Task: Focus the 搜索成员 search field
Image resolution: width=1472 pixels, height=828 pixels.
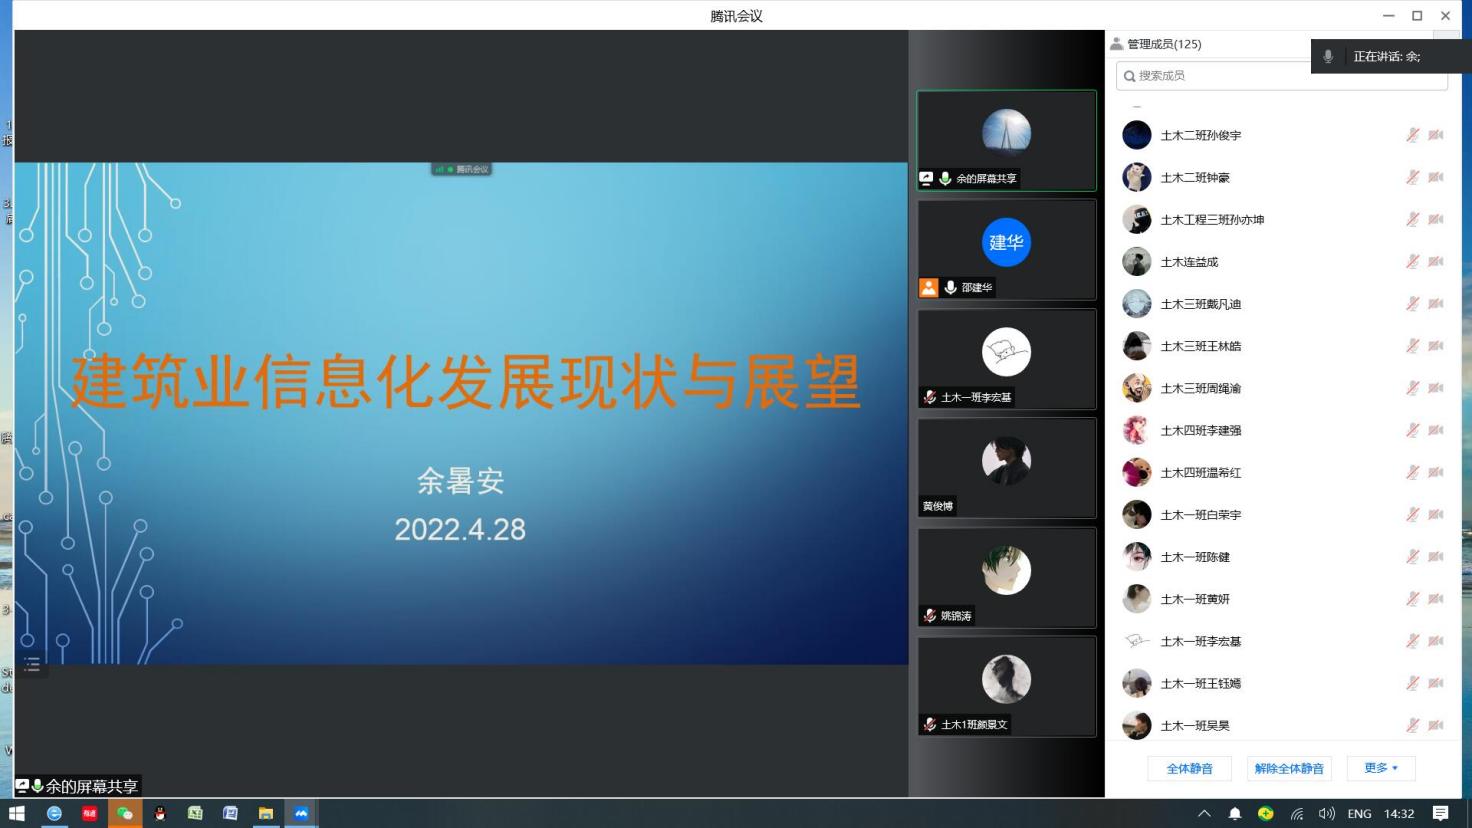Action: pyautogui.click(x=1220, y=76)
